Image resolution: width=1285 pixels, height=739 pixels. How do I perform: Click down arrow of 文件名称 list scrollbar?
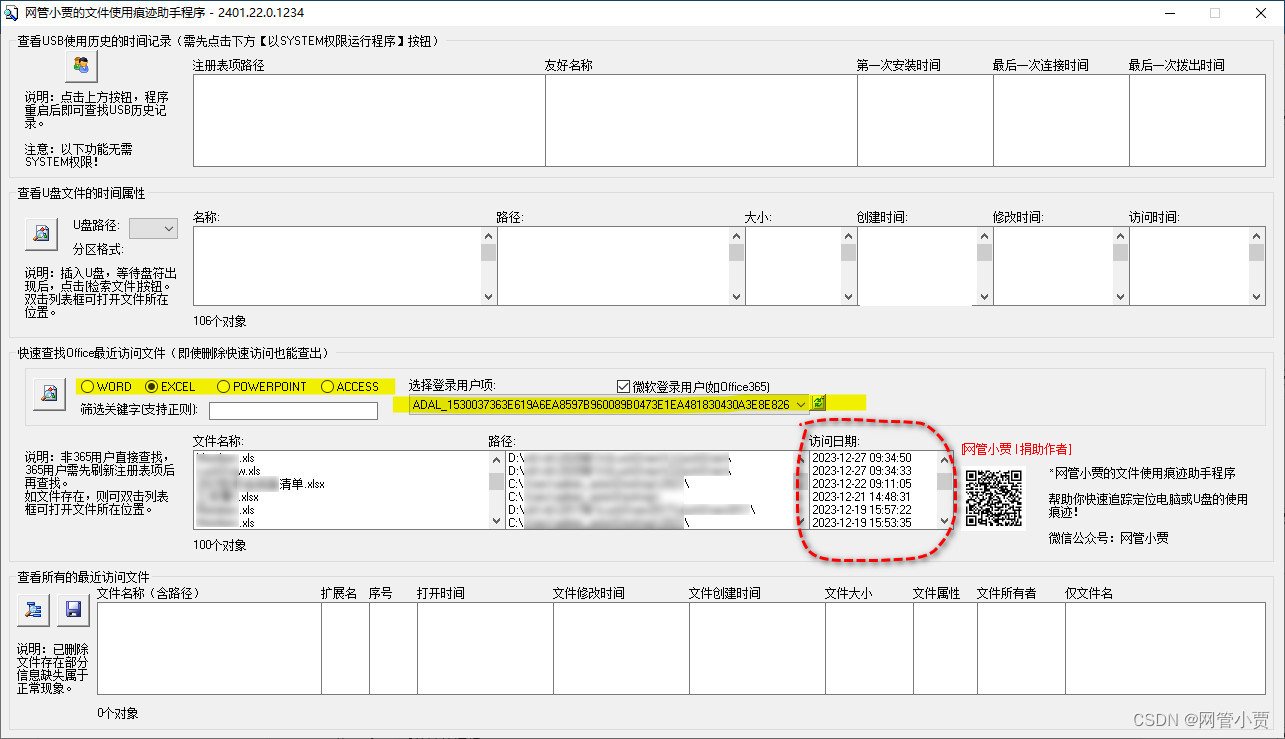click(496, 521)
